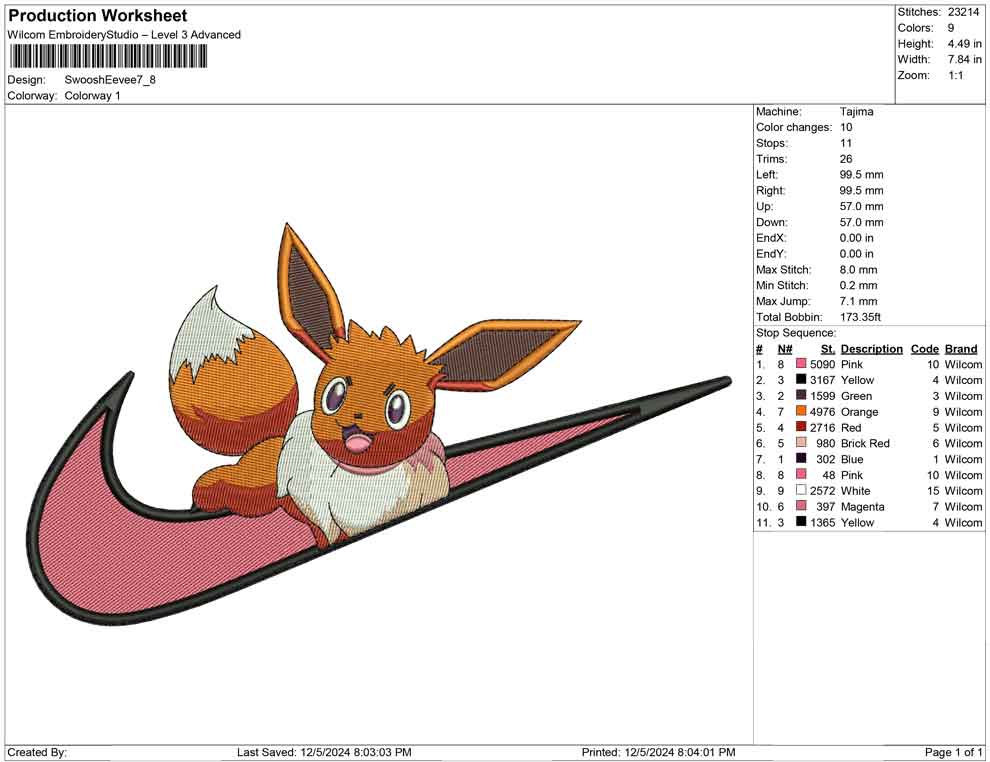Click the 'EndX:' label
The height and width of the screenshot is (762, 990).
pyautogui.click(x=771, y=238)
